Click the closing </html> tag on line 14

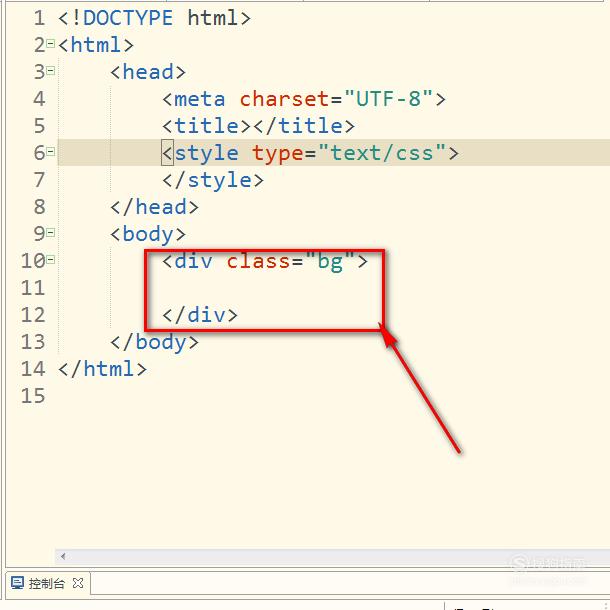pyautogui.click(x=102, y=369)
